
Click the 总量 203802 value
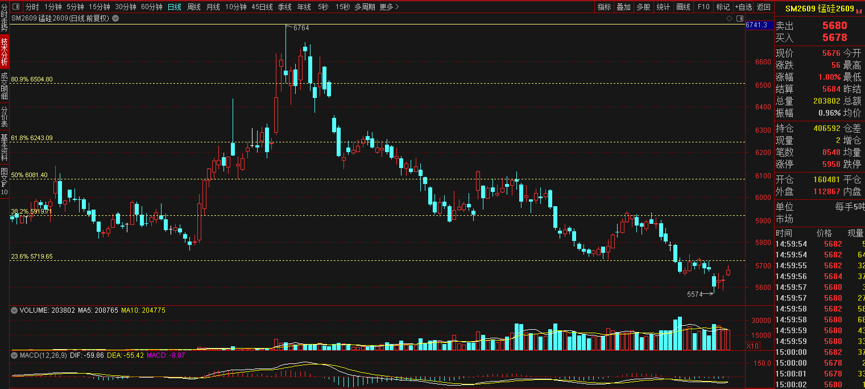826,101
